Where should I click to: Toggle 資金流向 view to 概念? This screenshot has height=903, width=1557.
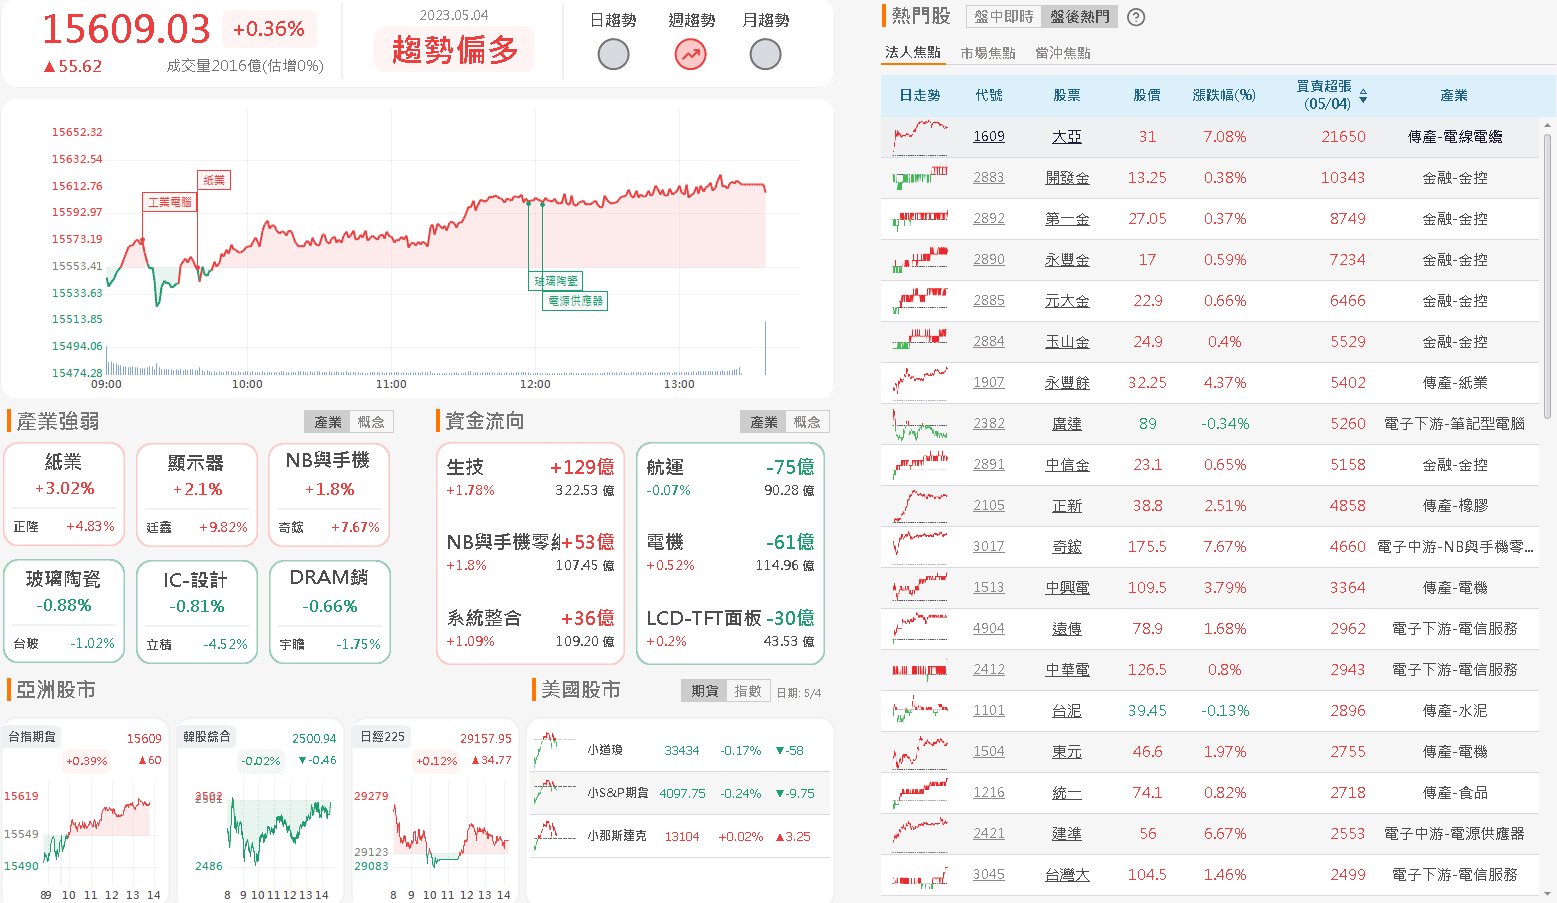807,422
